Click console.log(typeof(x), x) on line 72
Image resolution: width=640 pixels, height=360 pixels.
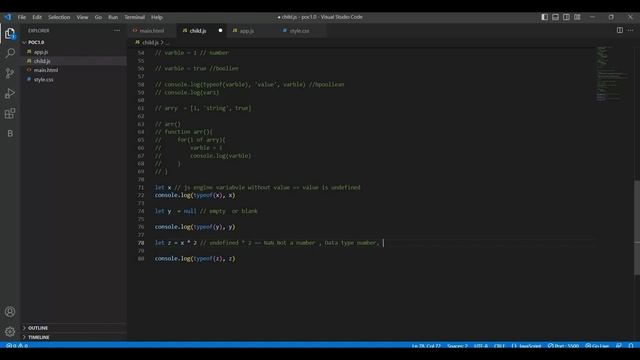tap(195, 196)
